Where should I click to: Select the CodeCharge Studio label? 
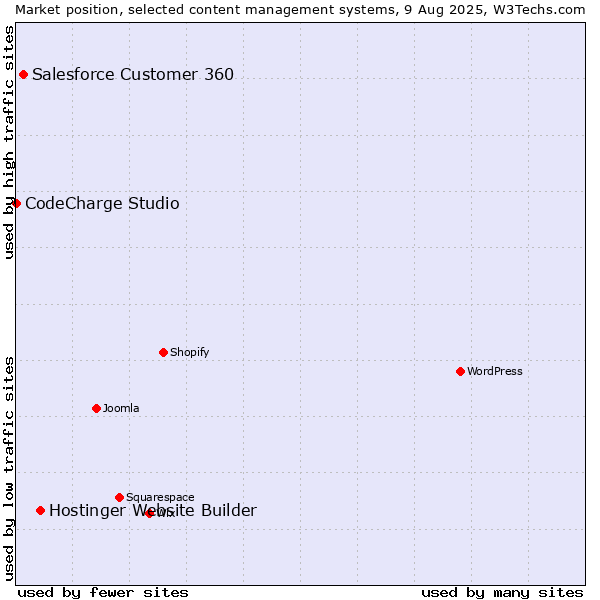(x=102, y=203)
